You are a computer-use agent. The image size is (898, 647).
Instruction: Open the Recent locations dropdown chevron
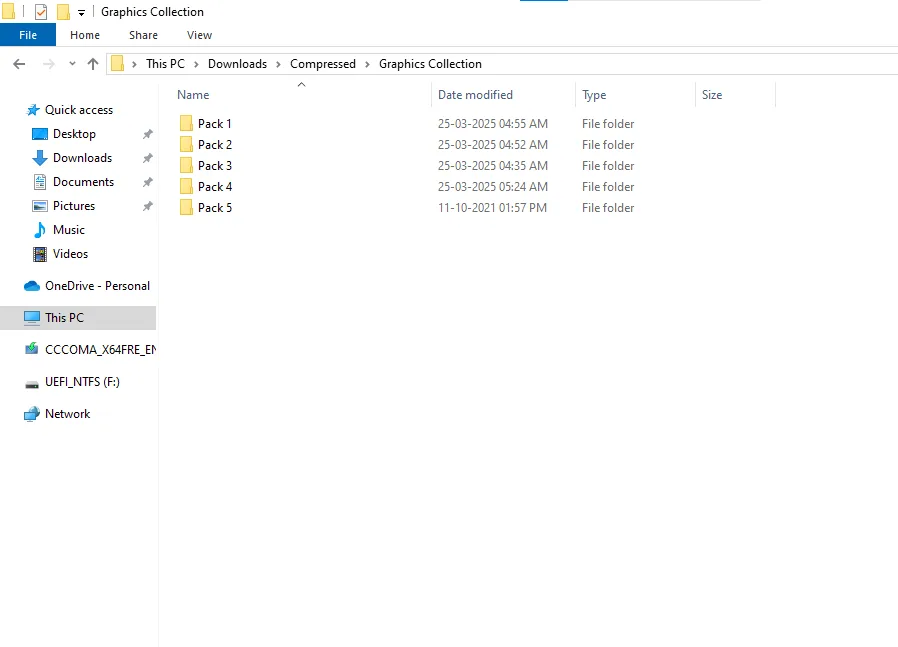[72, 64]
